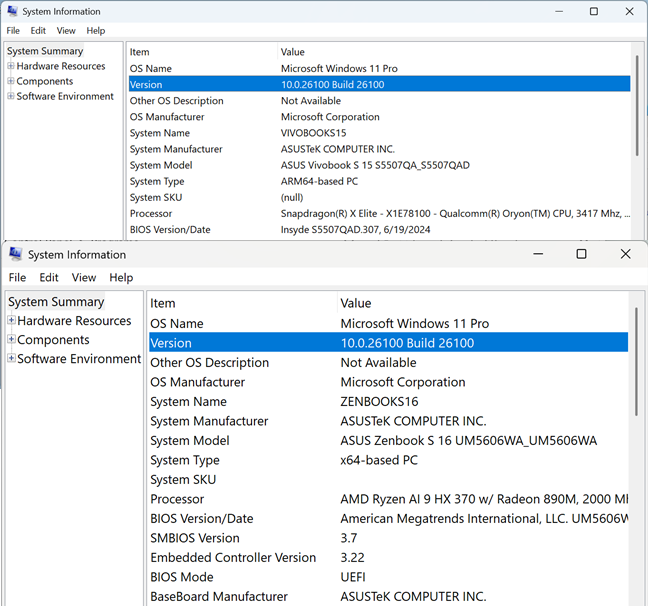The width and height of the screenshot is (648, 606).
Task: Select Software Environment label in the bottom window
Action: (x=79, y=359)
